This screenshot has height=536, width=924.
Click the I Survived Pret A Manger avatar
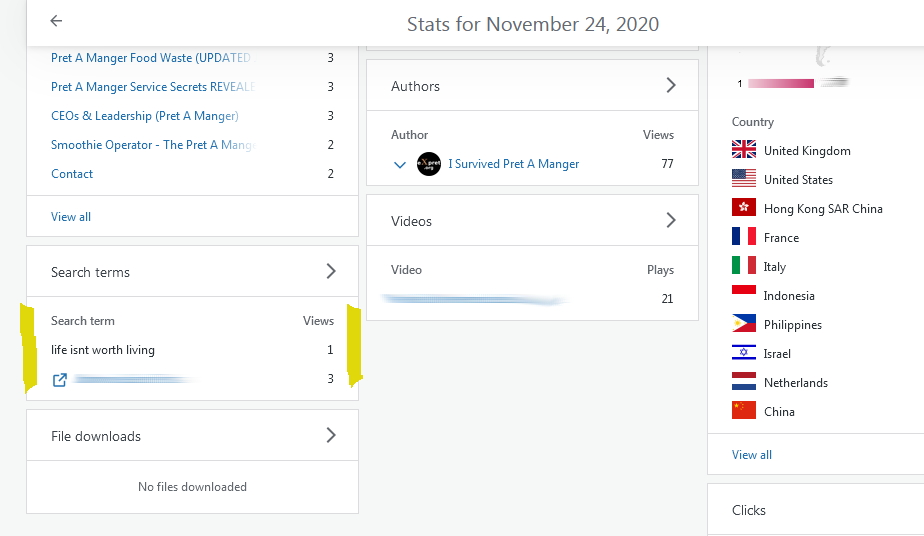click(x=429, y=164)
